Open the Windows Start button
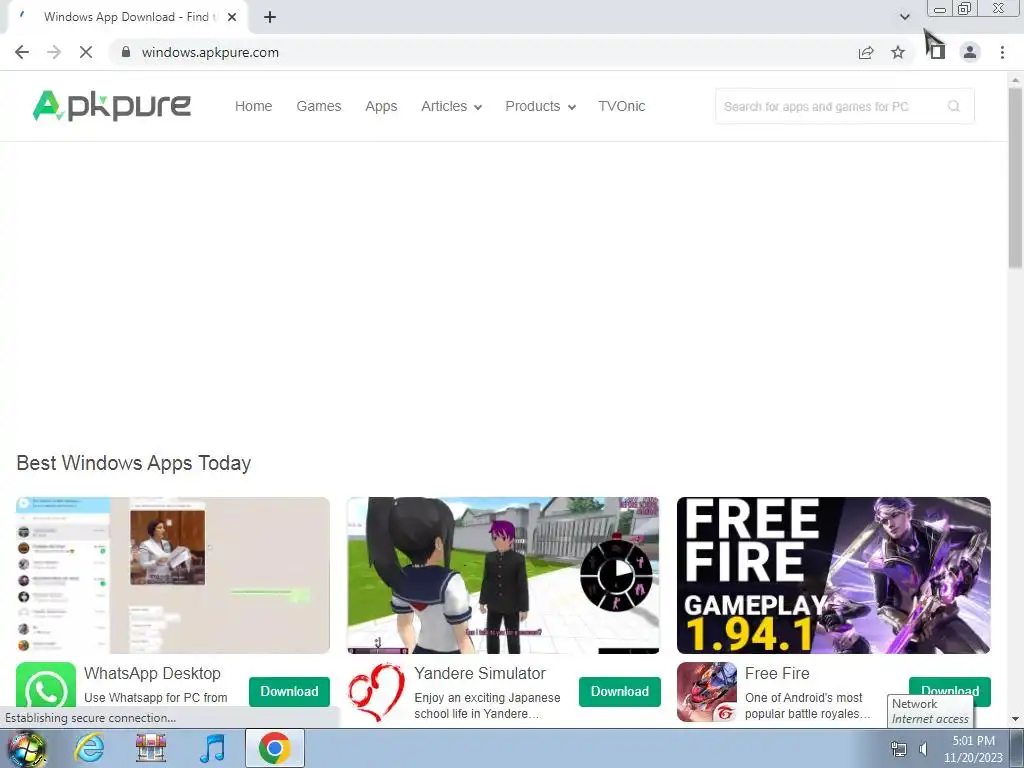 tap(26, 748)
